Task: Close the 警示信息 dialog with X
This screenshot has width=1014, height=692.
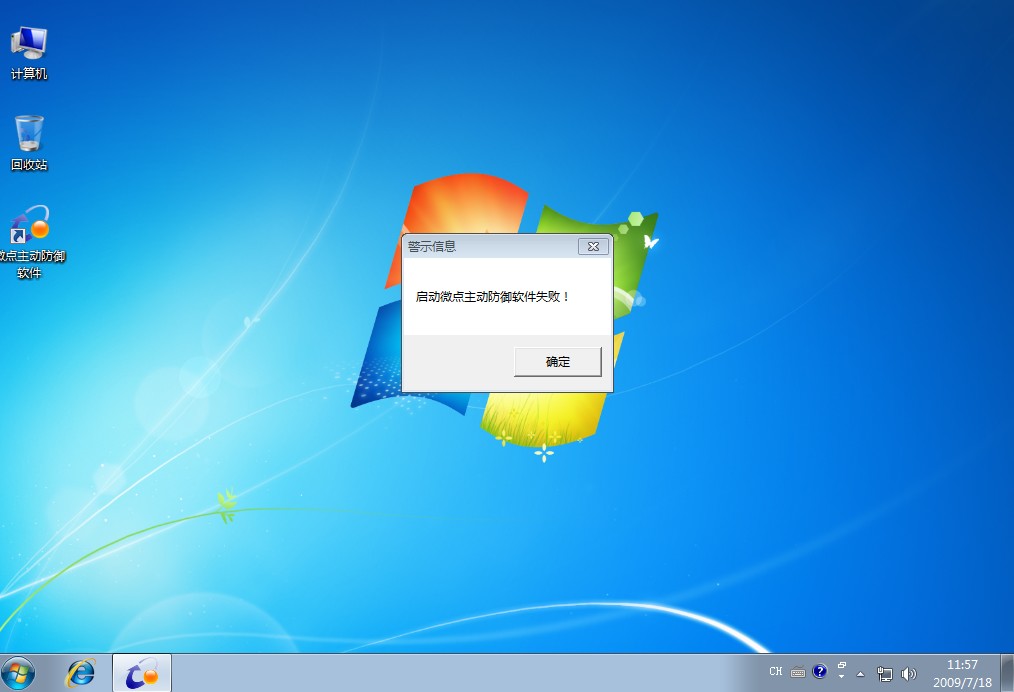Action: 593,246
